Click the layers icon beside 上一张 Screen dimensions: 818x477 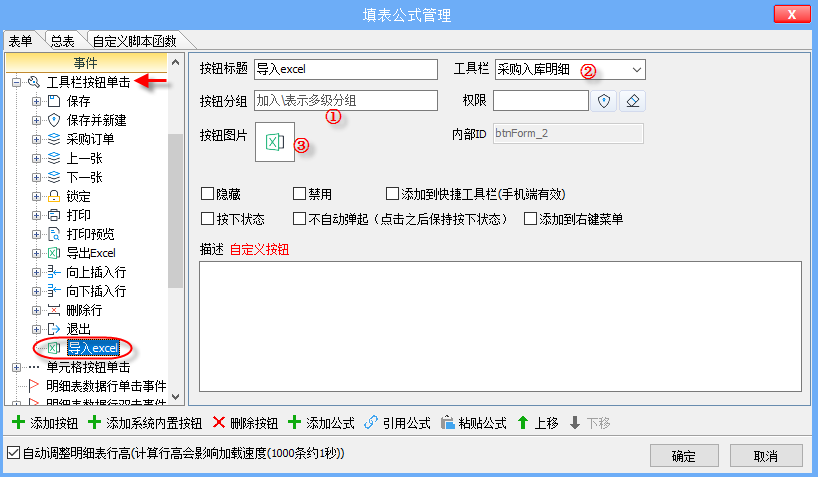54,158
